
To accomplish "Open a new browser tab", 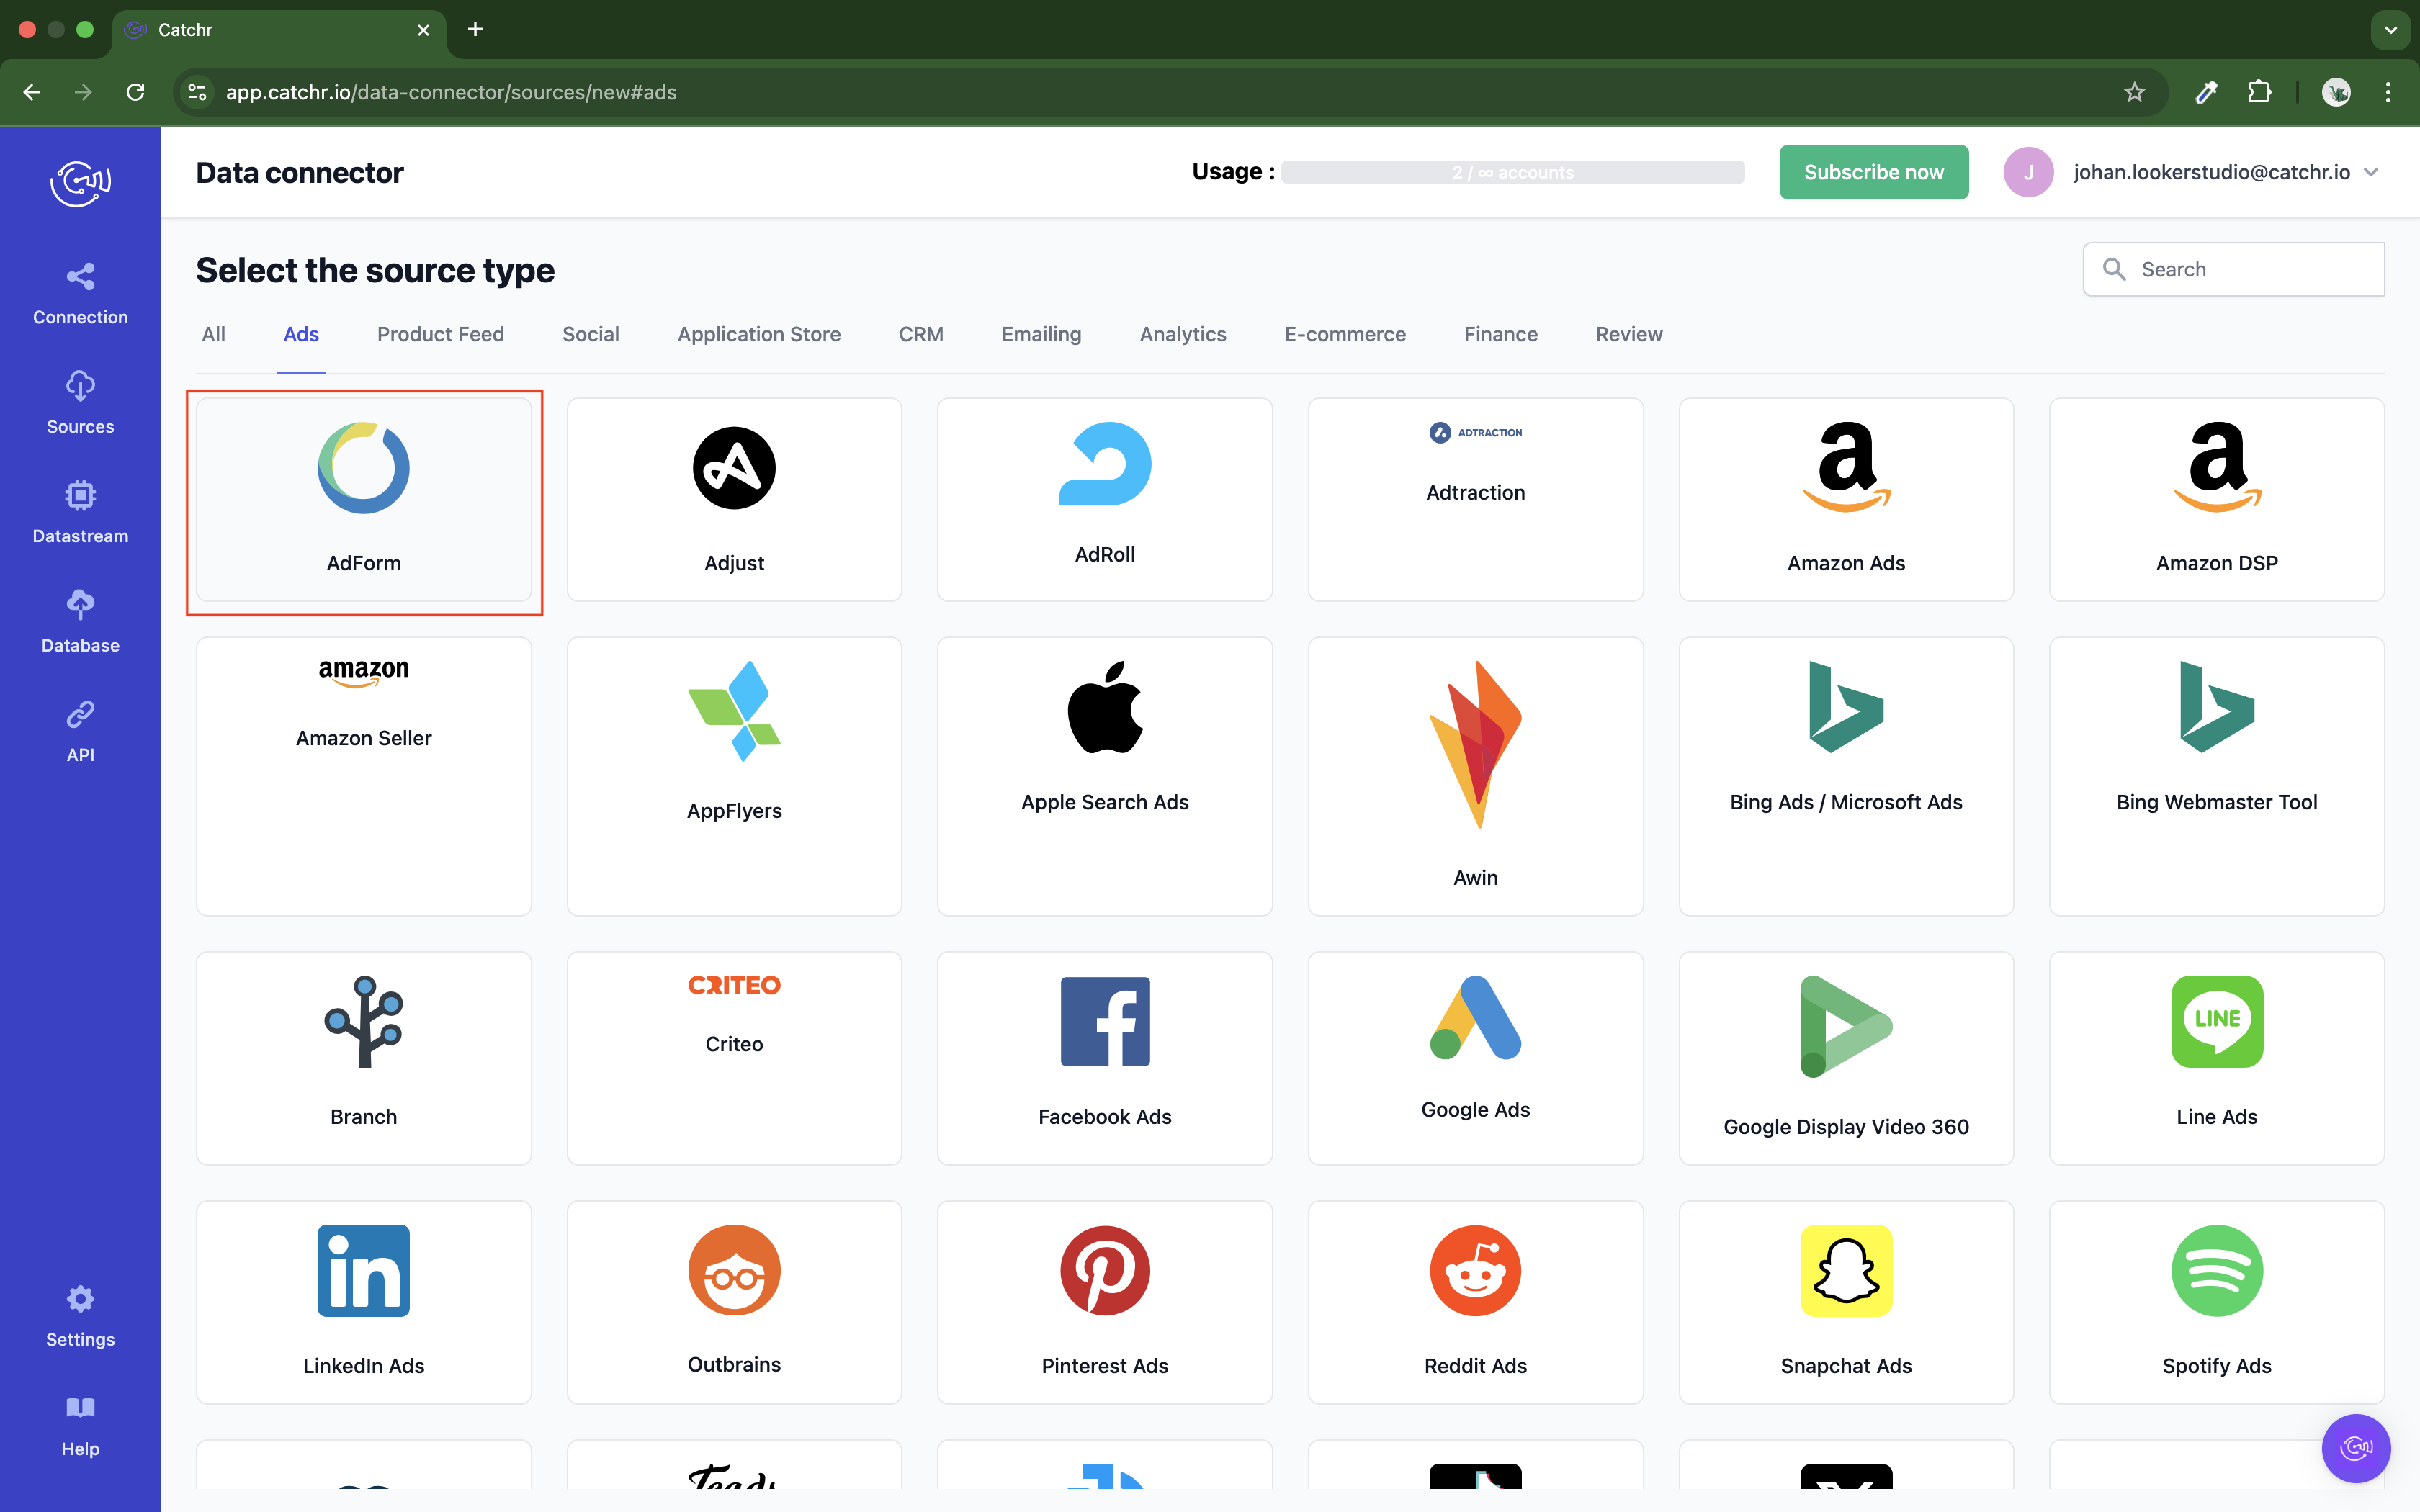I will (x=475, y=29).
